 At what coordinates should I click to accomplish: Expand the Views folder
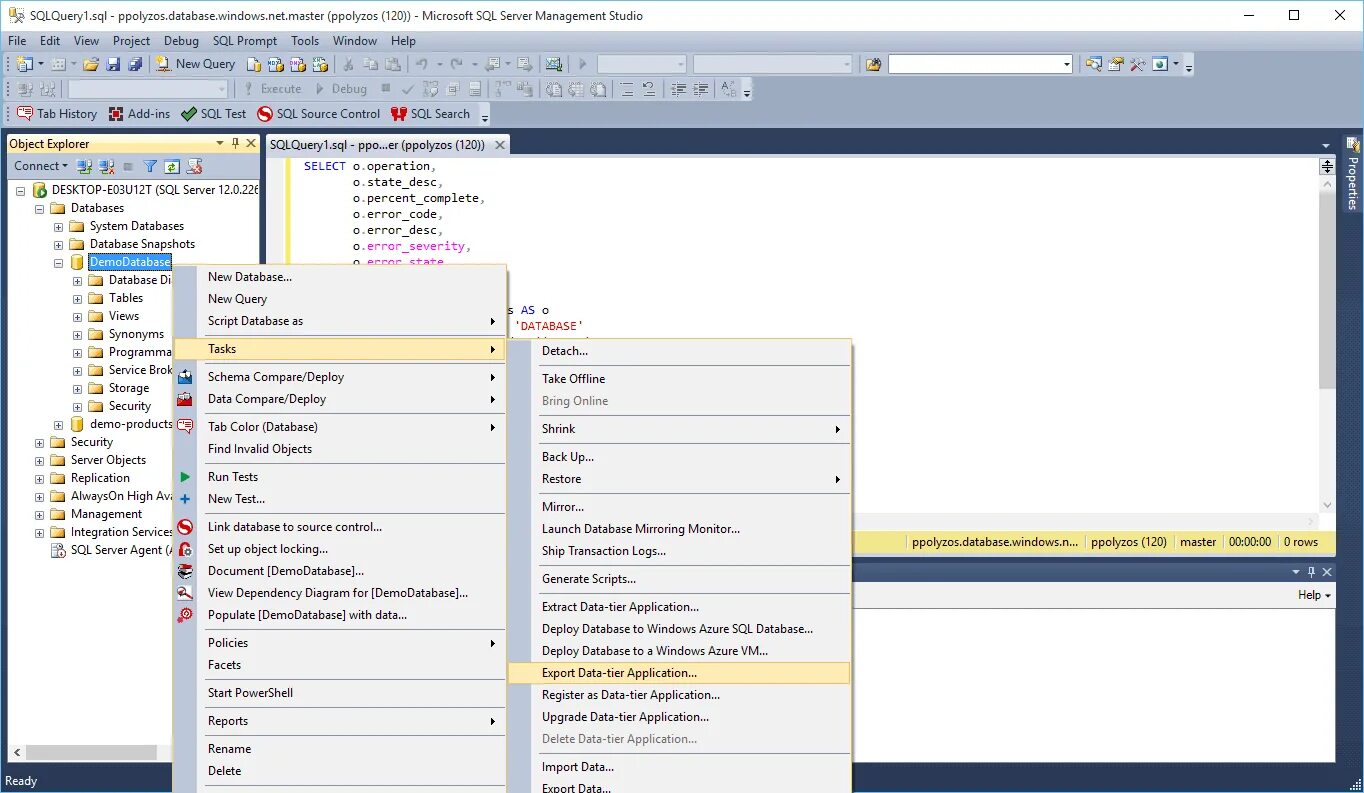[77, 316]
